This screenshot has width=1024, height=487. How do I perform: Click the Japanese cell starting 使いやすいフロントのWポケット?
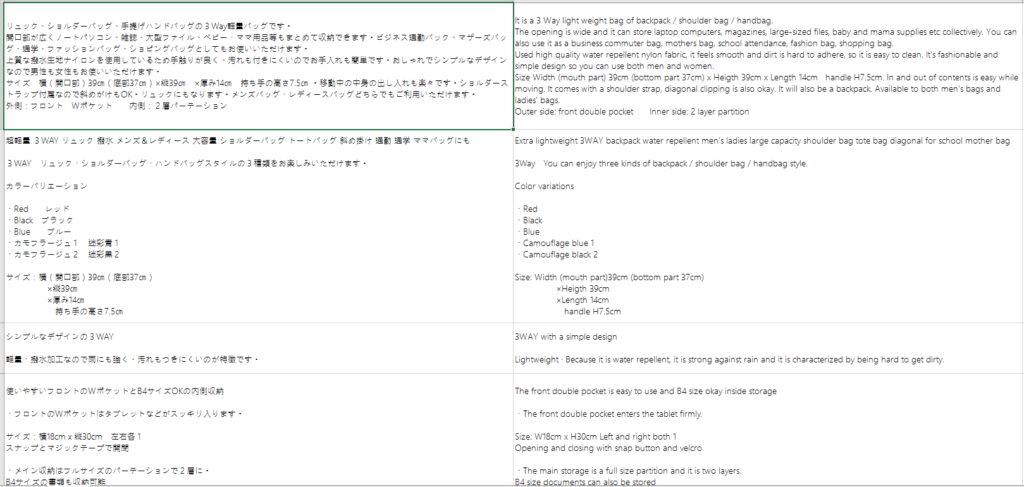pos(259,430)
